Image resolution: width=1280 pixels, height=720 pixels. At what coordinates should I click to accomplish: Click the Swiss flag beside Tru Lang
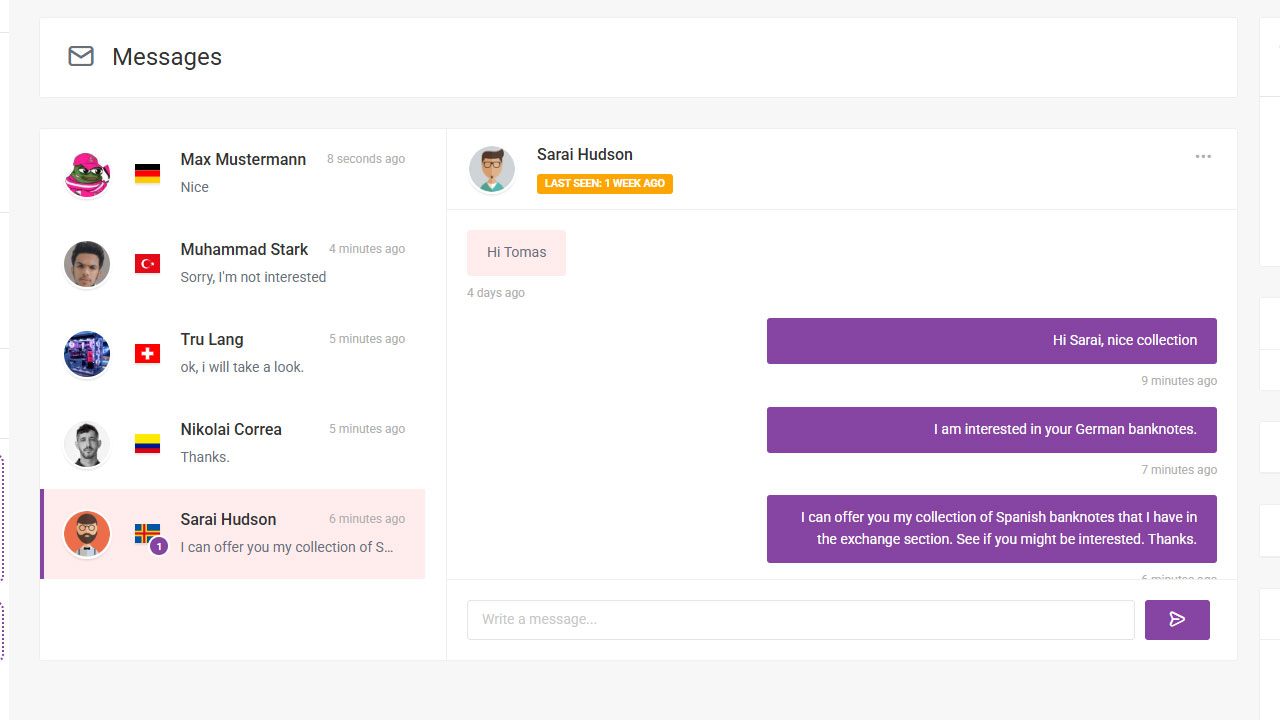(x=147, y=354)
